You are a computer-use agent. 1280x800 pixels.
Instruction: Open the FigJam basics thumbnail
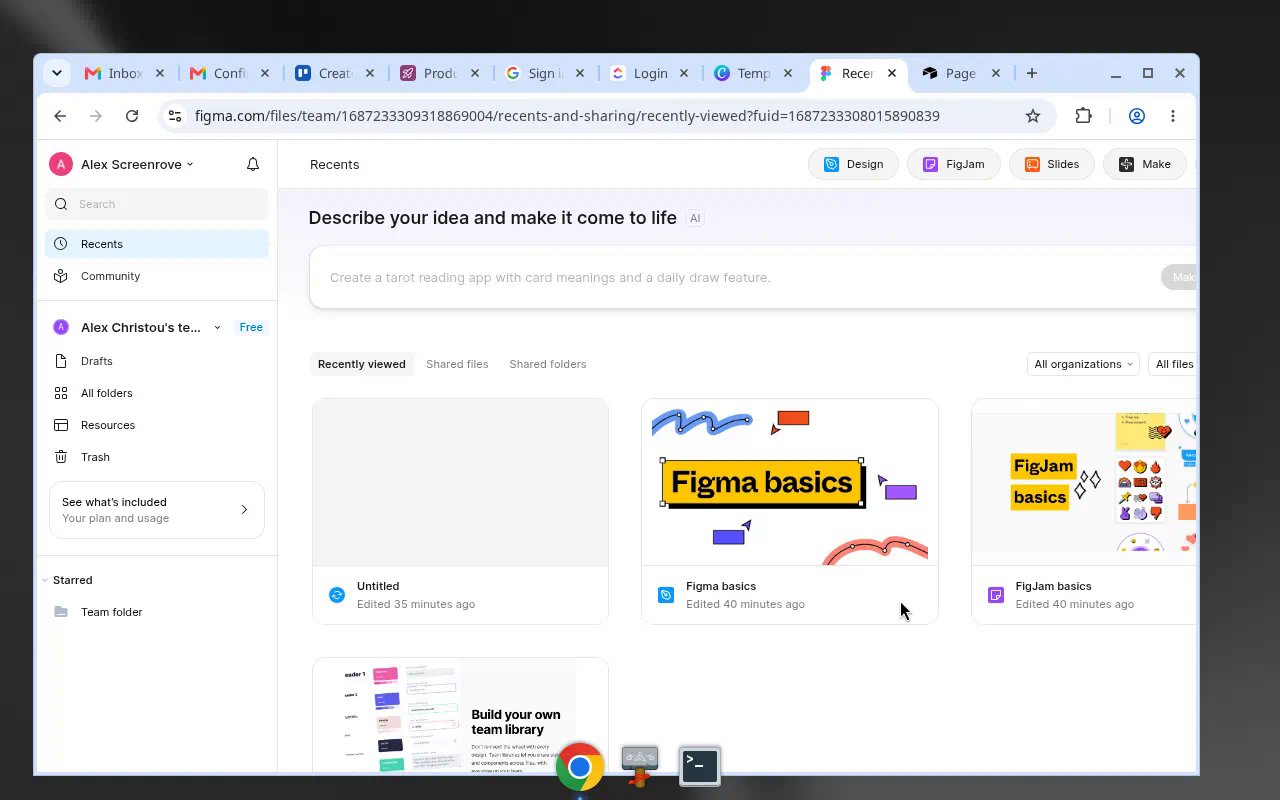click(1084, 482)
